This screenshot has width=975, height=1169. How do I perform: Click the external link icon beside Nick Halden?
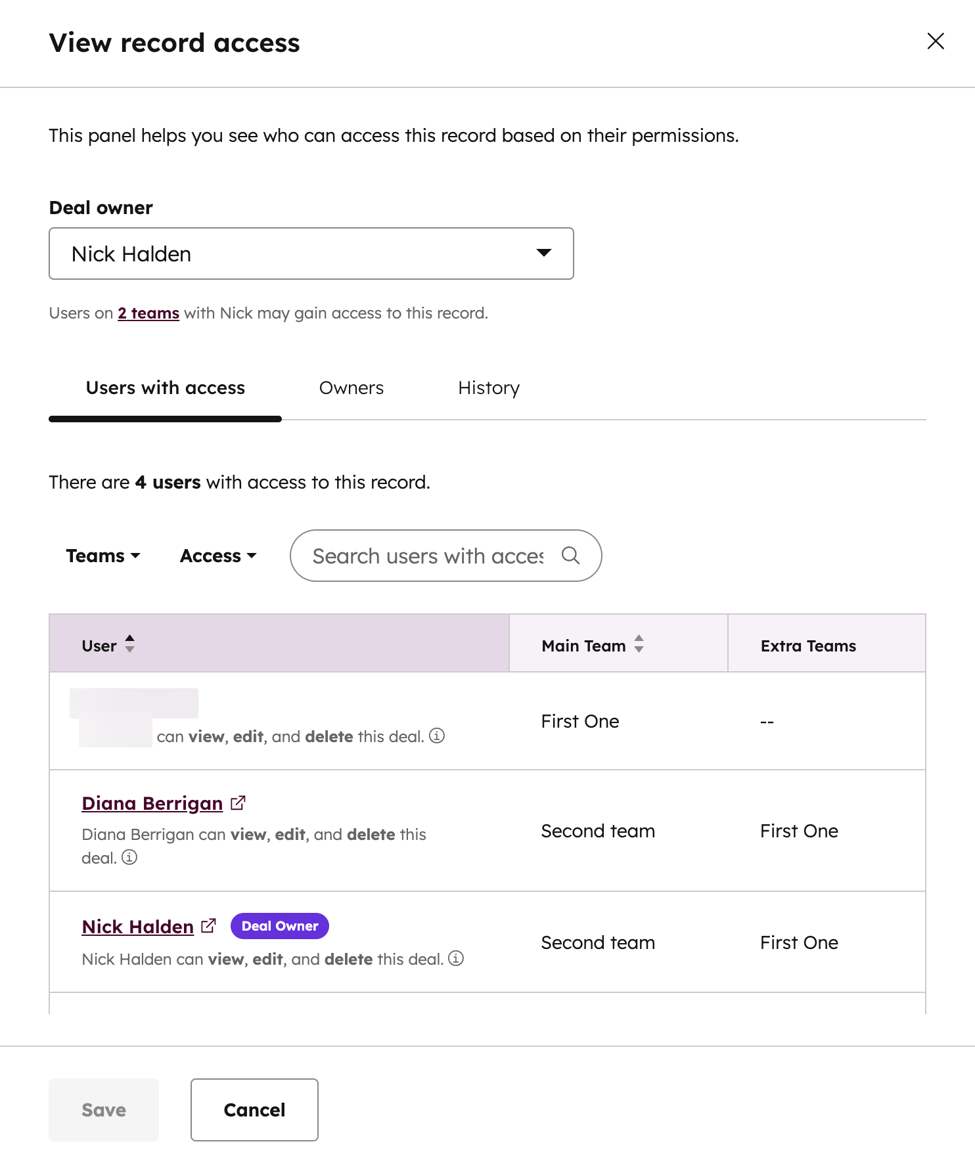pyautogui.click(x=208, y=924)
